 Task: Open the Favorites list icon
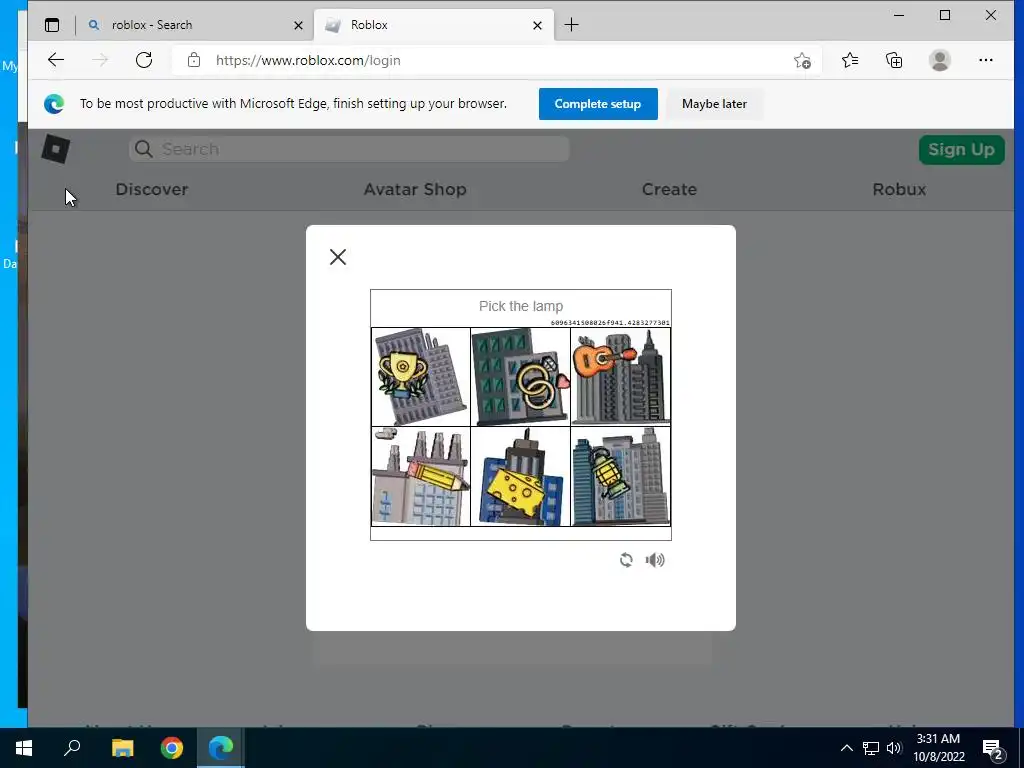[x=850, y=60]
